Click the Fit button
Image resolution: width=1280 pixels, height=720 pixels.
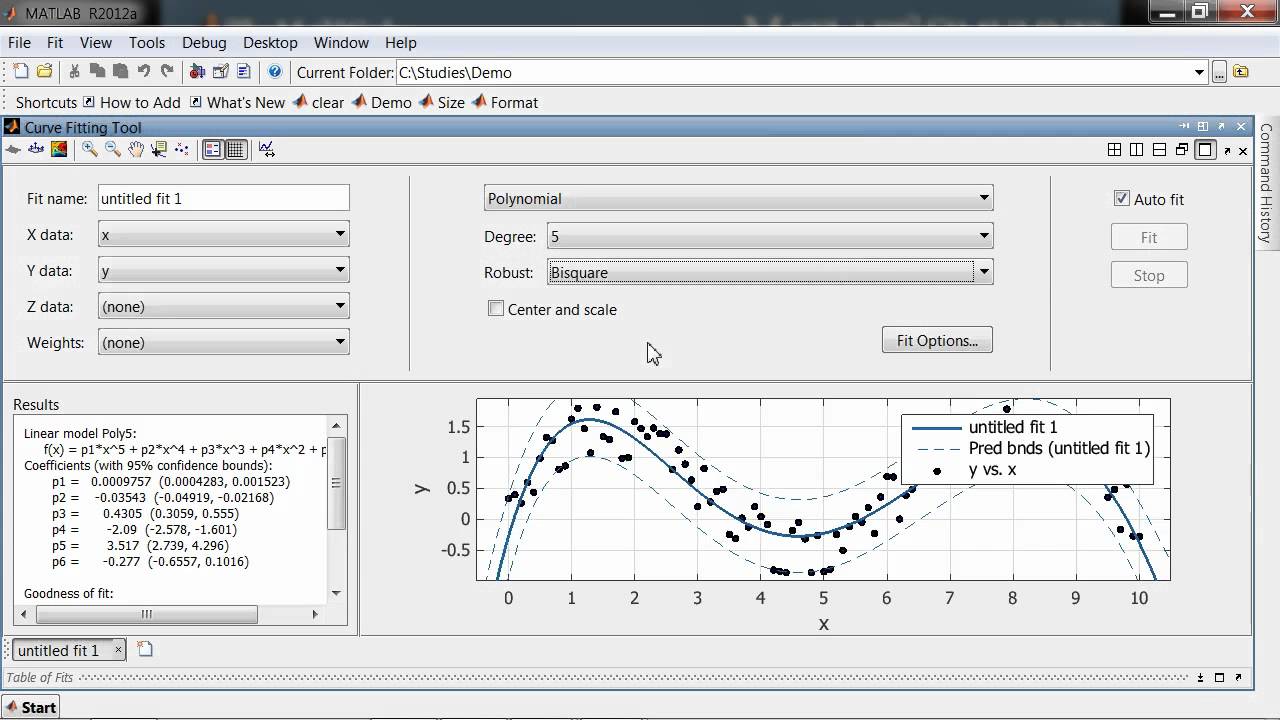[1149, 237]
